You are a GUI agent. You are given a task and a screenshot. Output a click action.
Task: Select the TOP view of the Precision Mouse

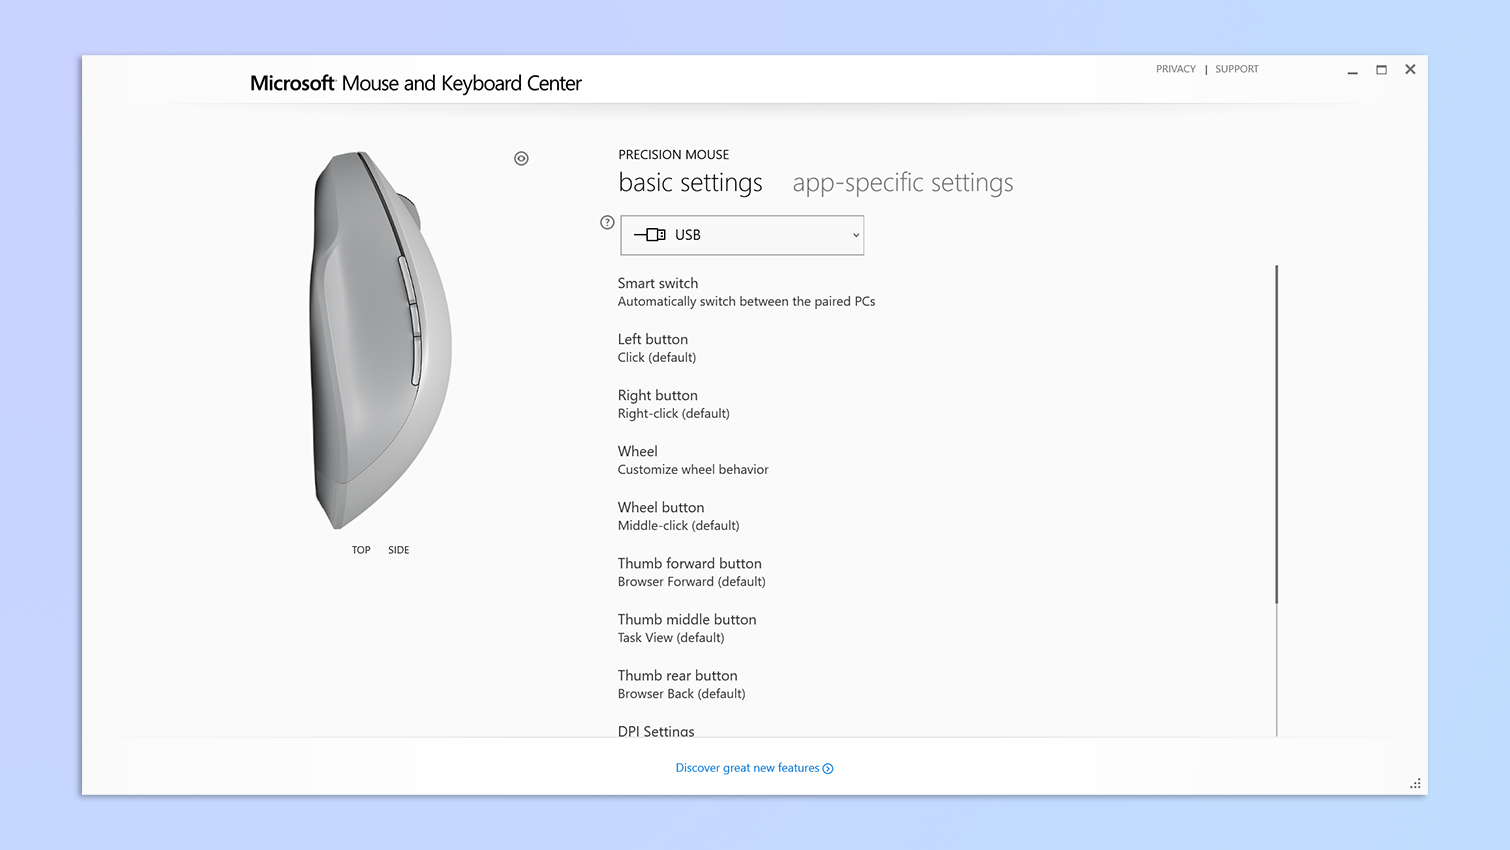tap(360, 549)
